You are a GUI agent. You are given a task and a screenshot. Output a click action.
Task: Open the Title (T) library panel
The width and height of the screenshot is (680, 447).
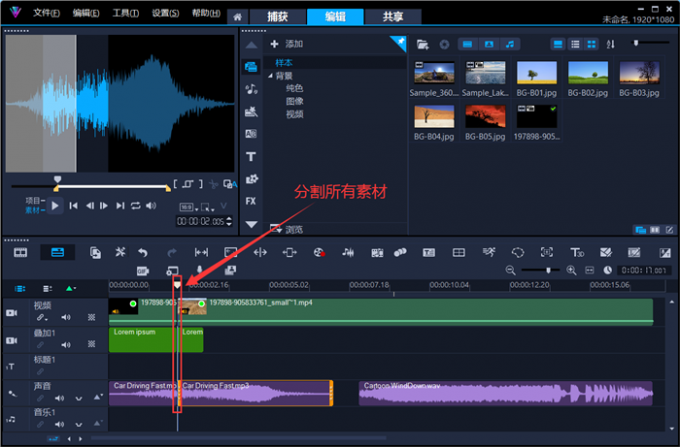click(x=251, y=156)
